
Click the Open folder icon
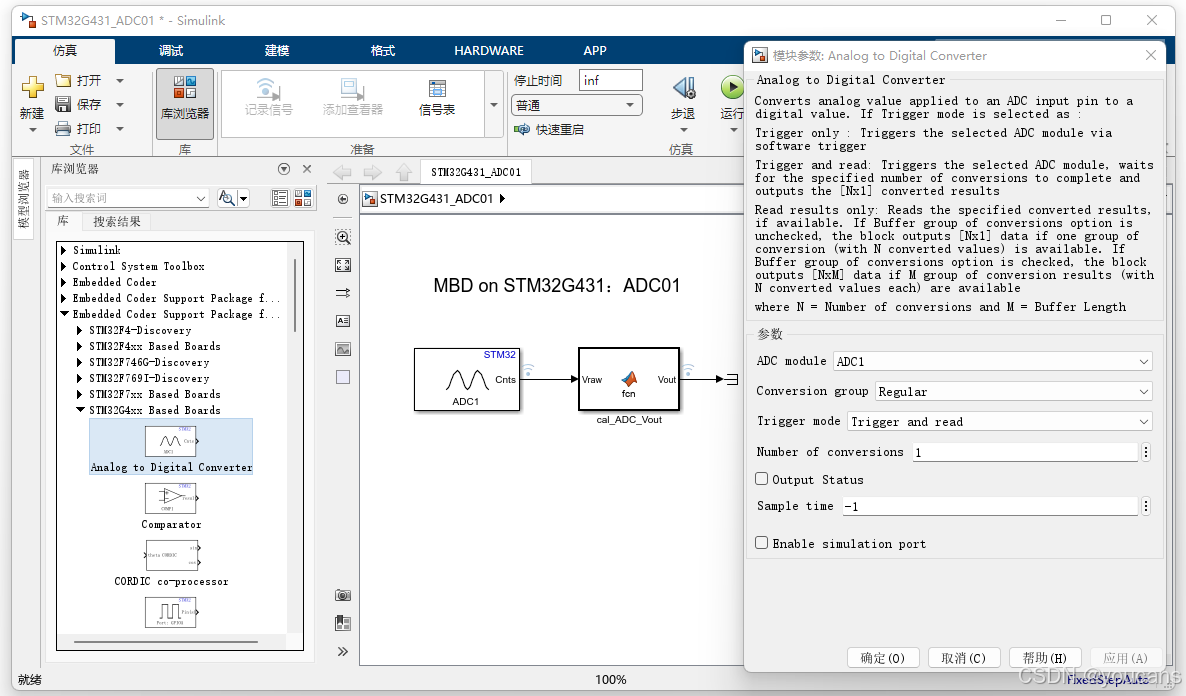[63, 80]
